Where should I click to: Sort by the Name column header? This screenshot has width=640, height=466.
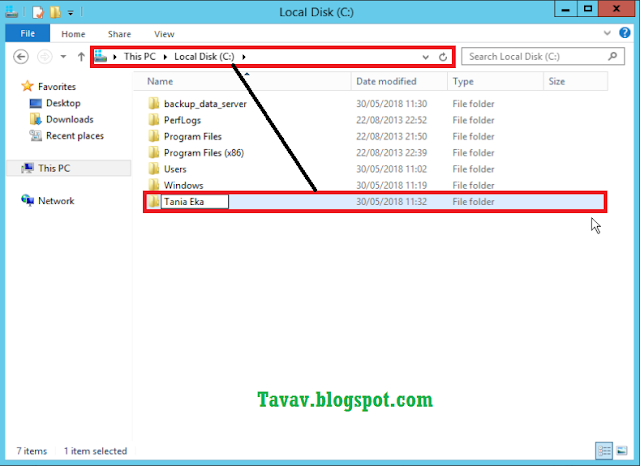coord(242,81)
